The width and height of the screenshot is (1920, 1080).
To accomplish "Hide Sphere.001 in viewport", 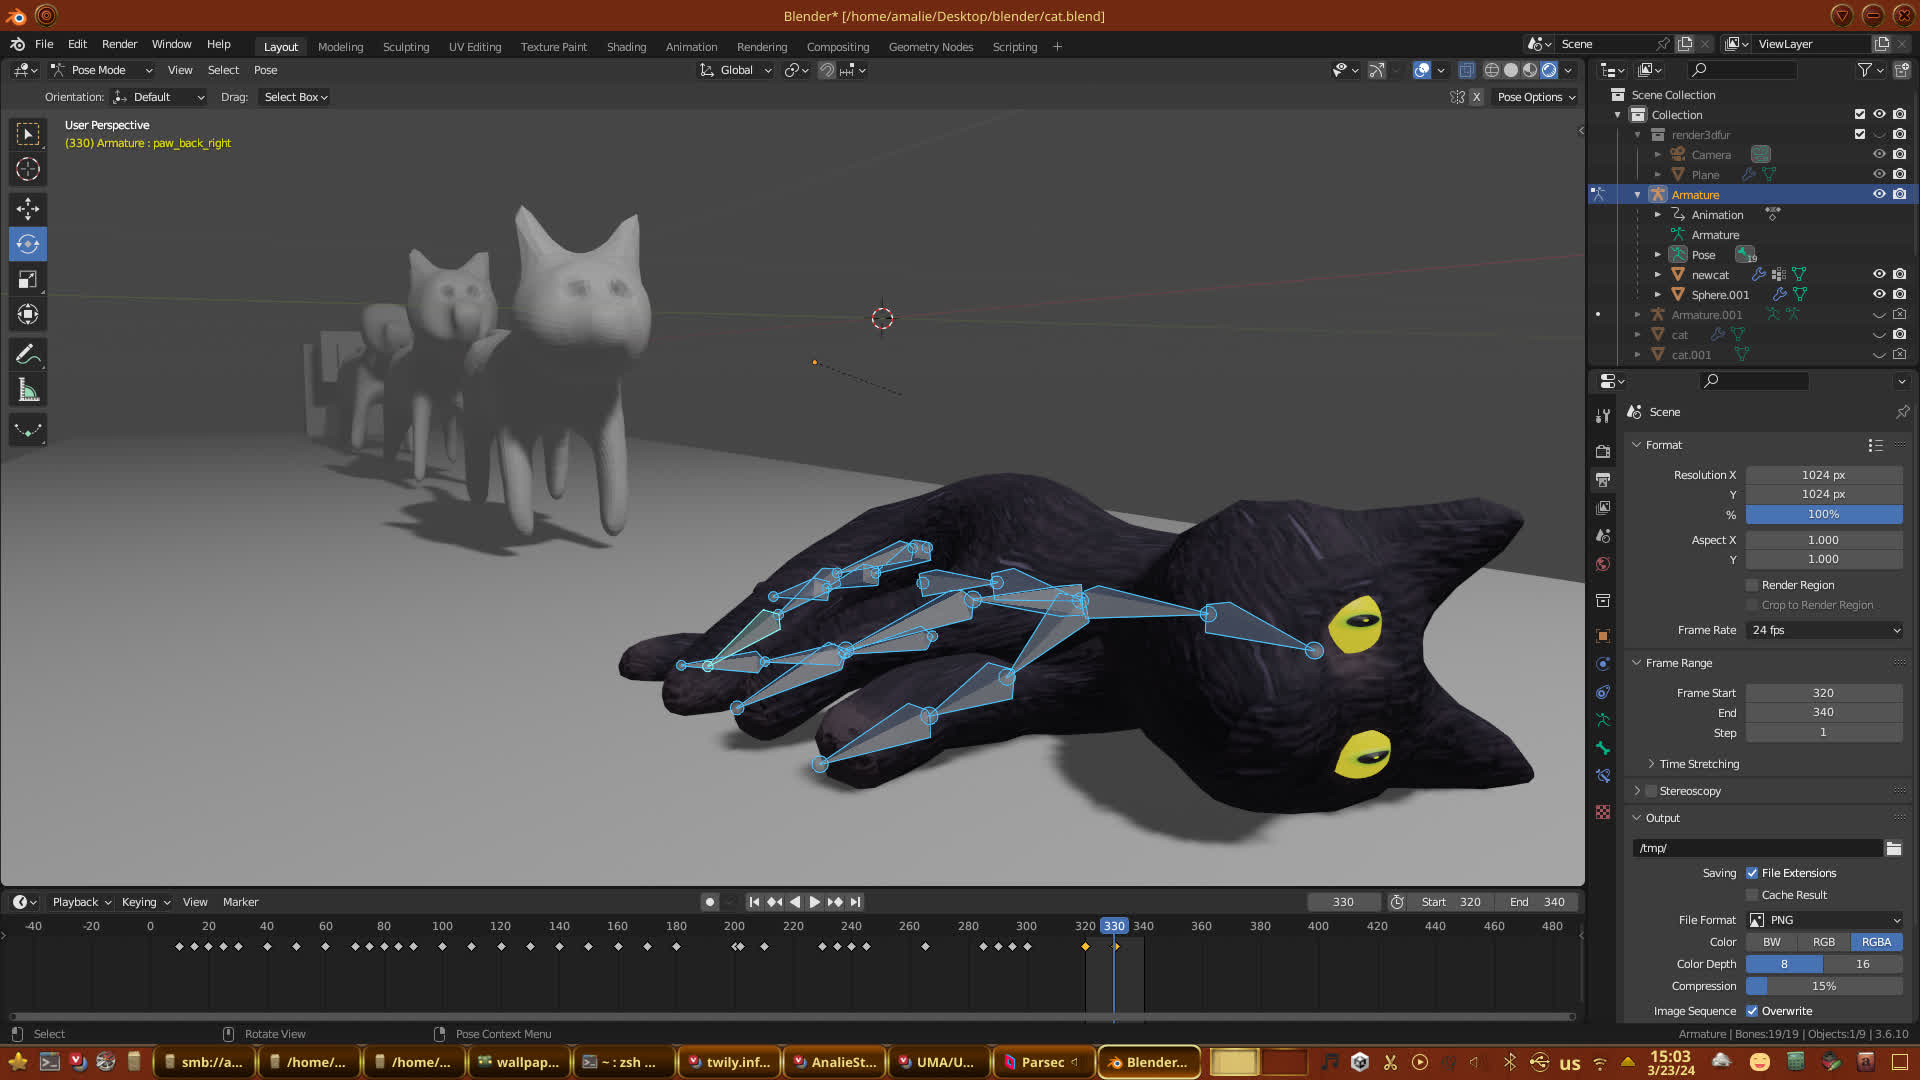I will (1879, 294).
